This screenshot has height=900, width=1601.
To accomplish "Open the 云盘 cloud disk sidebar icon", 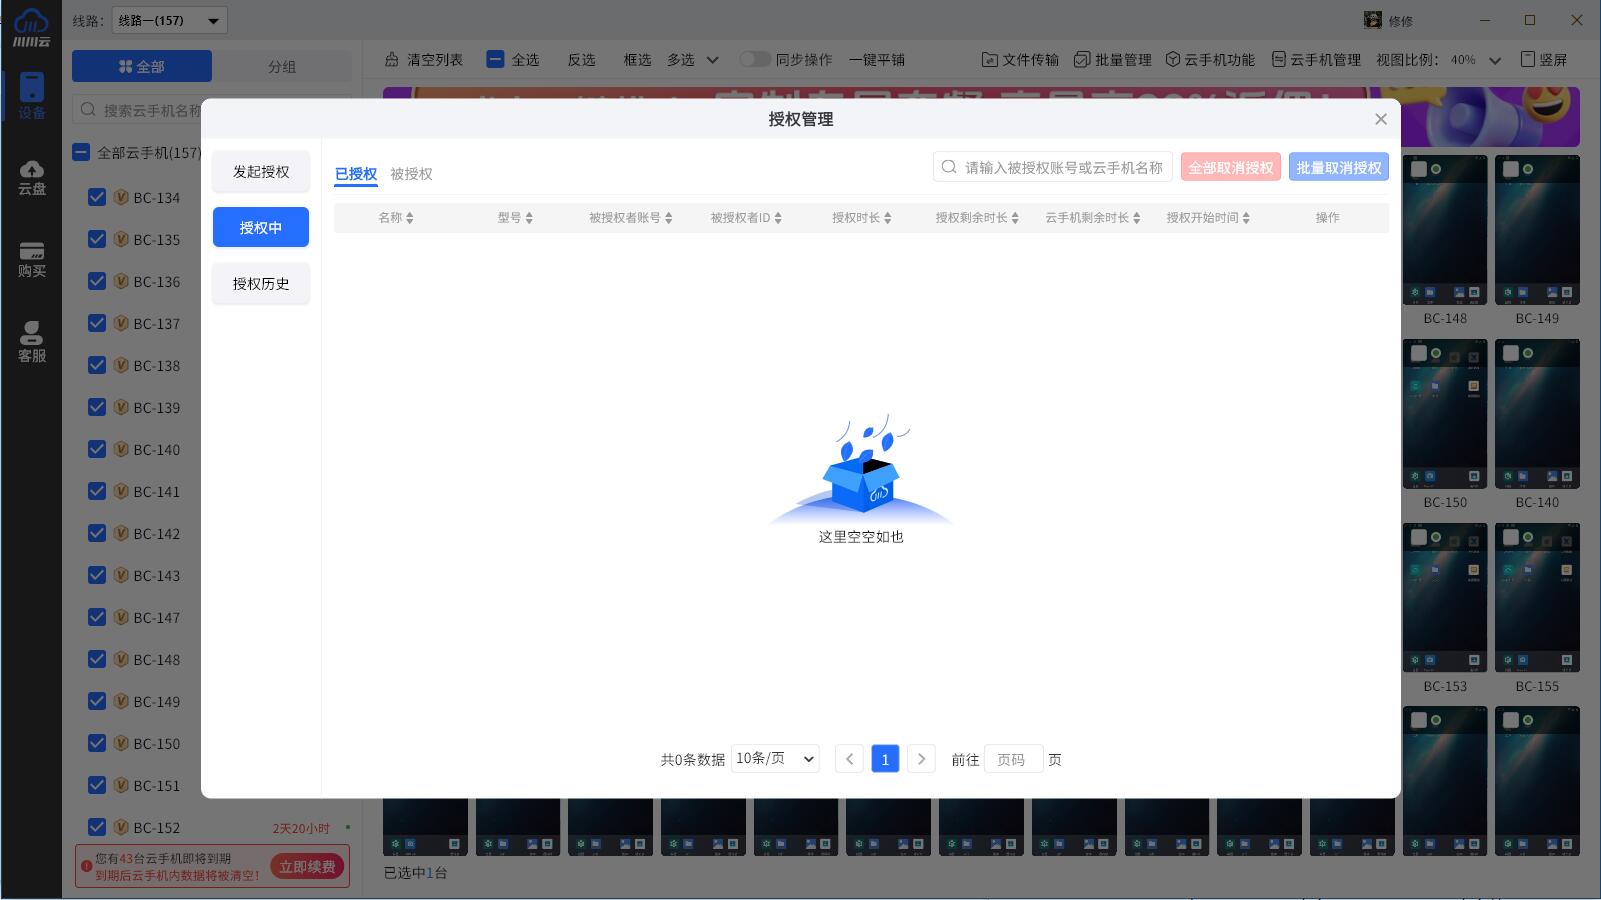I will 31,177.
